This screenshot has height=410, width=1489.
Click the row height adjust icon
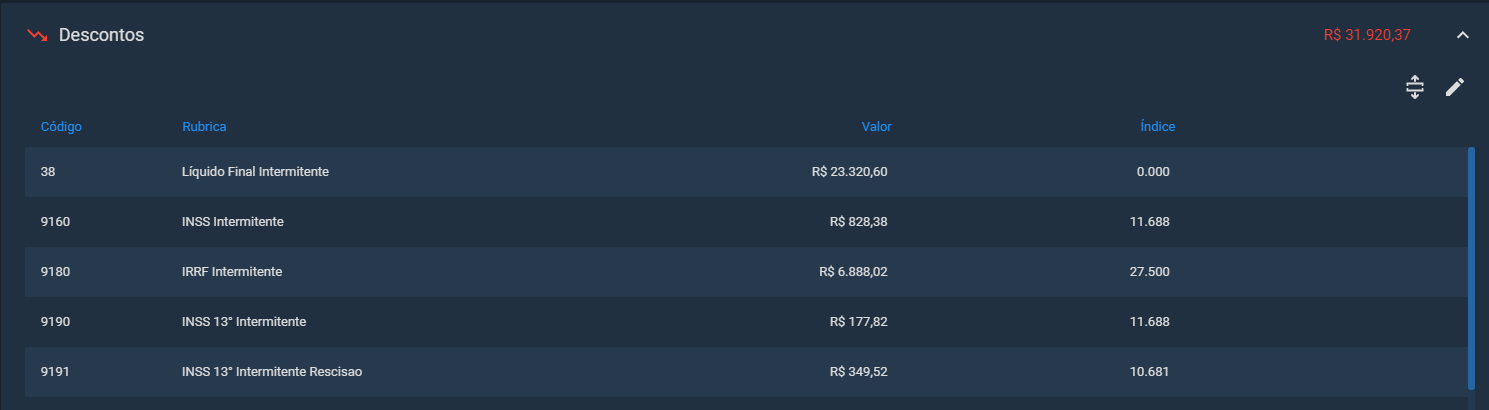[1414, 87]
